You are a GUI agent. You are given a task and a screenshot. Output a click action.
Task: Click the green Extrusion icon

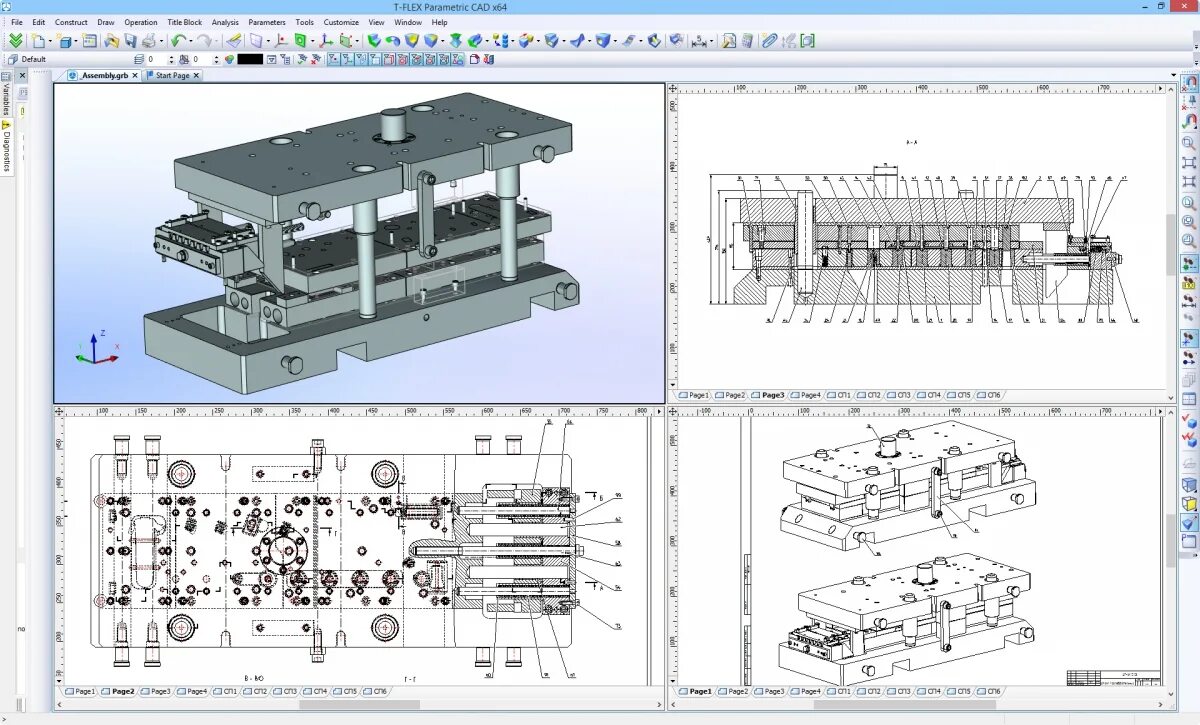click(373, 41)
